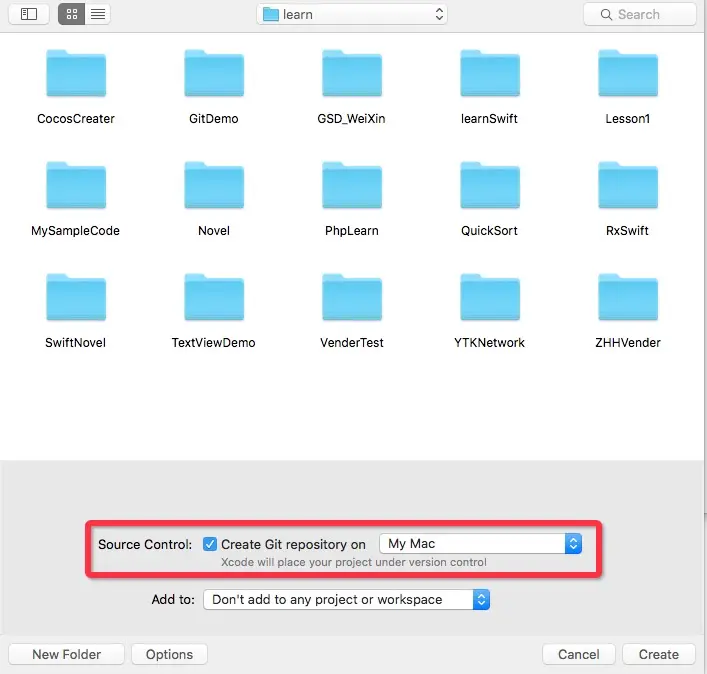Uncheck Create Git repository checkbox
This screenshot has width=707, height=674.
tap(210, 544)
